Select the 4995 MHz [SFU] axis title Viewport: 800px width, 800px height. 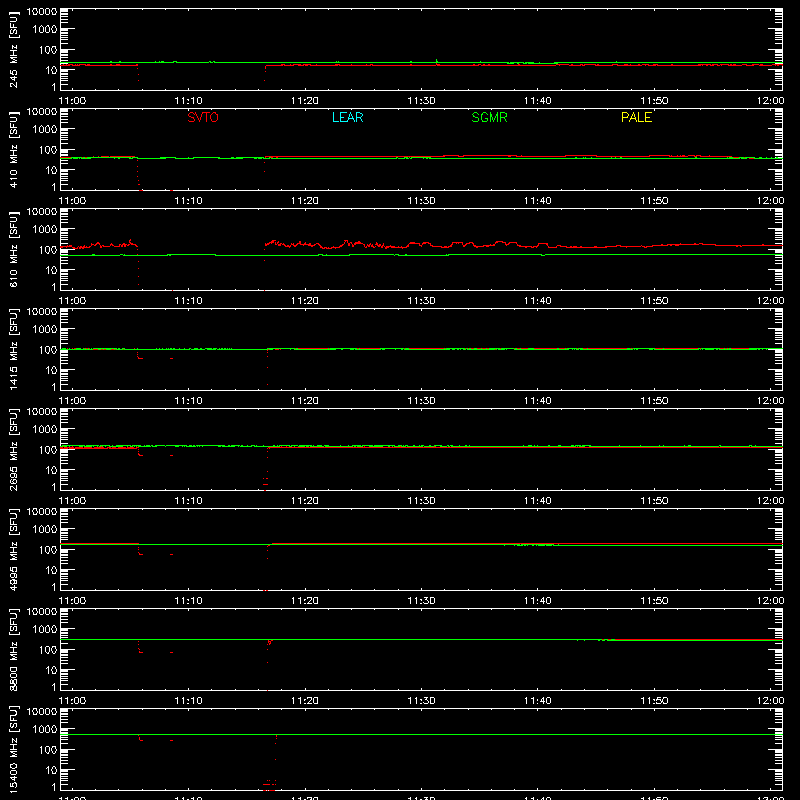coord(14,549)
